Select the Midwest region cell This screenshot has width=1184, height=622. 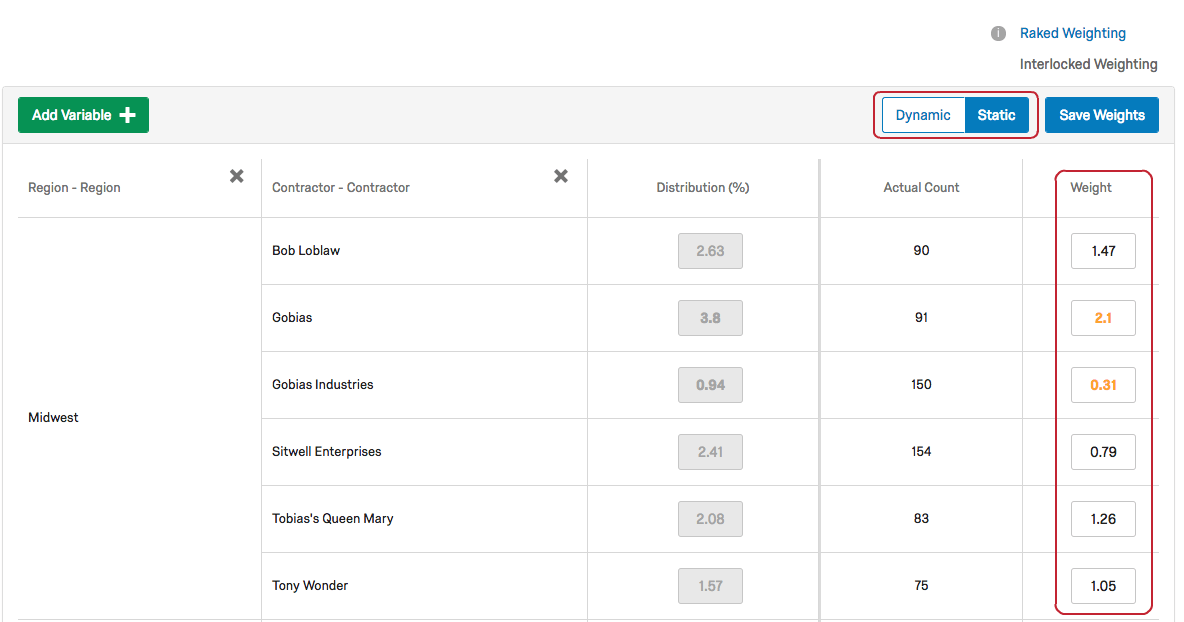pos(53,417)
